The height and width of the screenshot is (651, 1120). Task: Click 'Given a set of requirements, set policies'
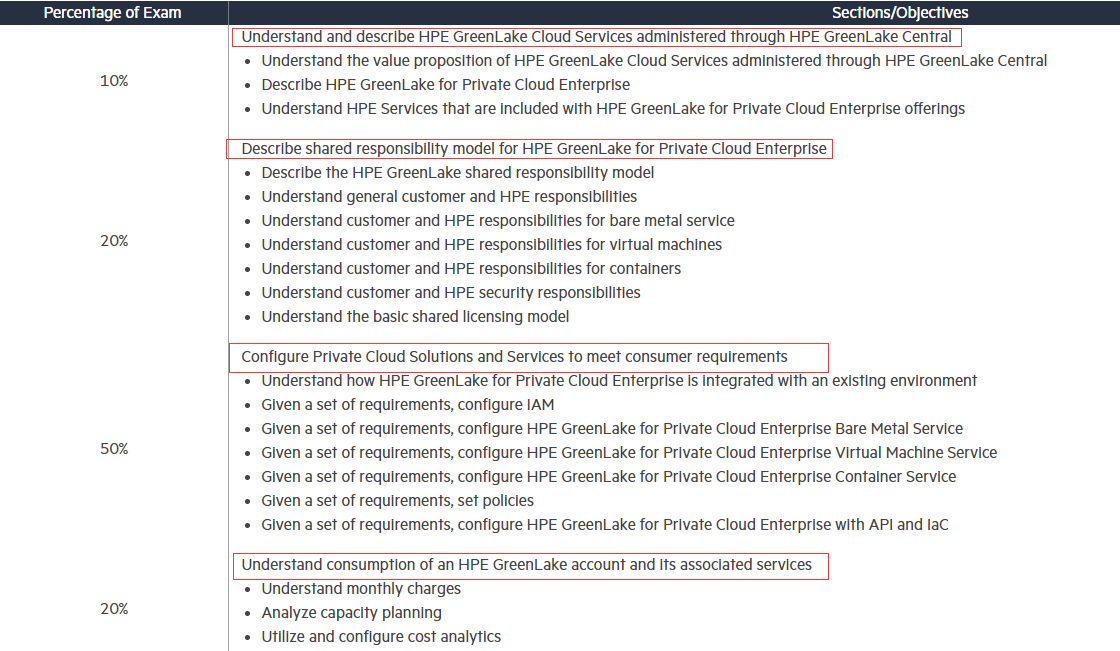[398, 501]
